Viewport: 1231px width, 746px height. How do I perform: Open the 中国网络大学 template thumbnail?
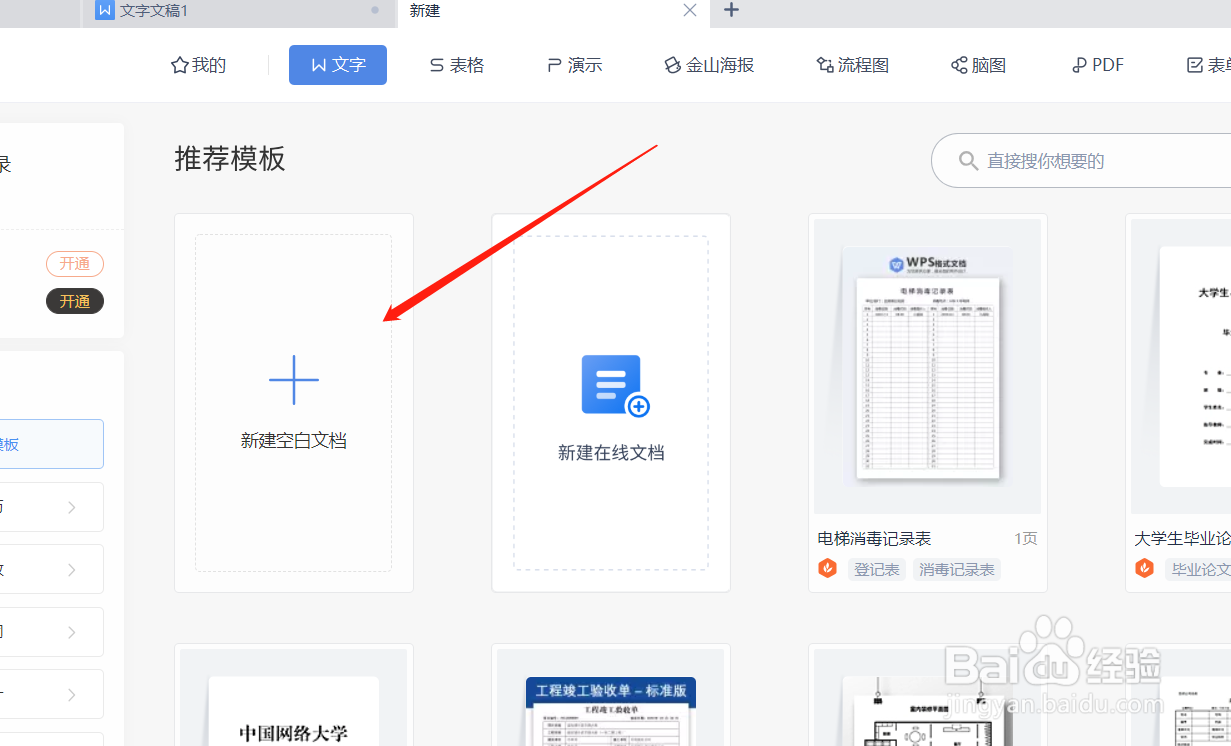coord(294,697)
